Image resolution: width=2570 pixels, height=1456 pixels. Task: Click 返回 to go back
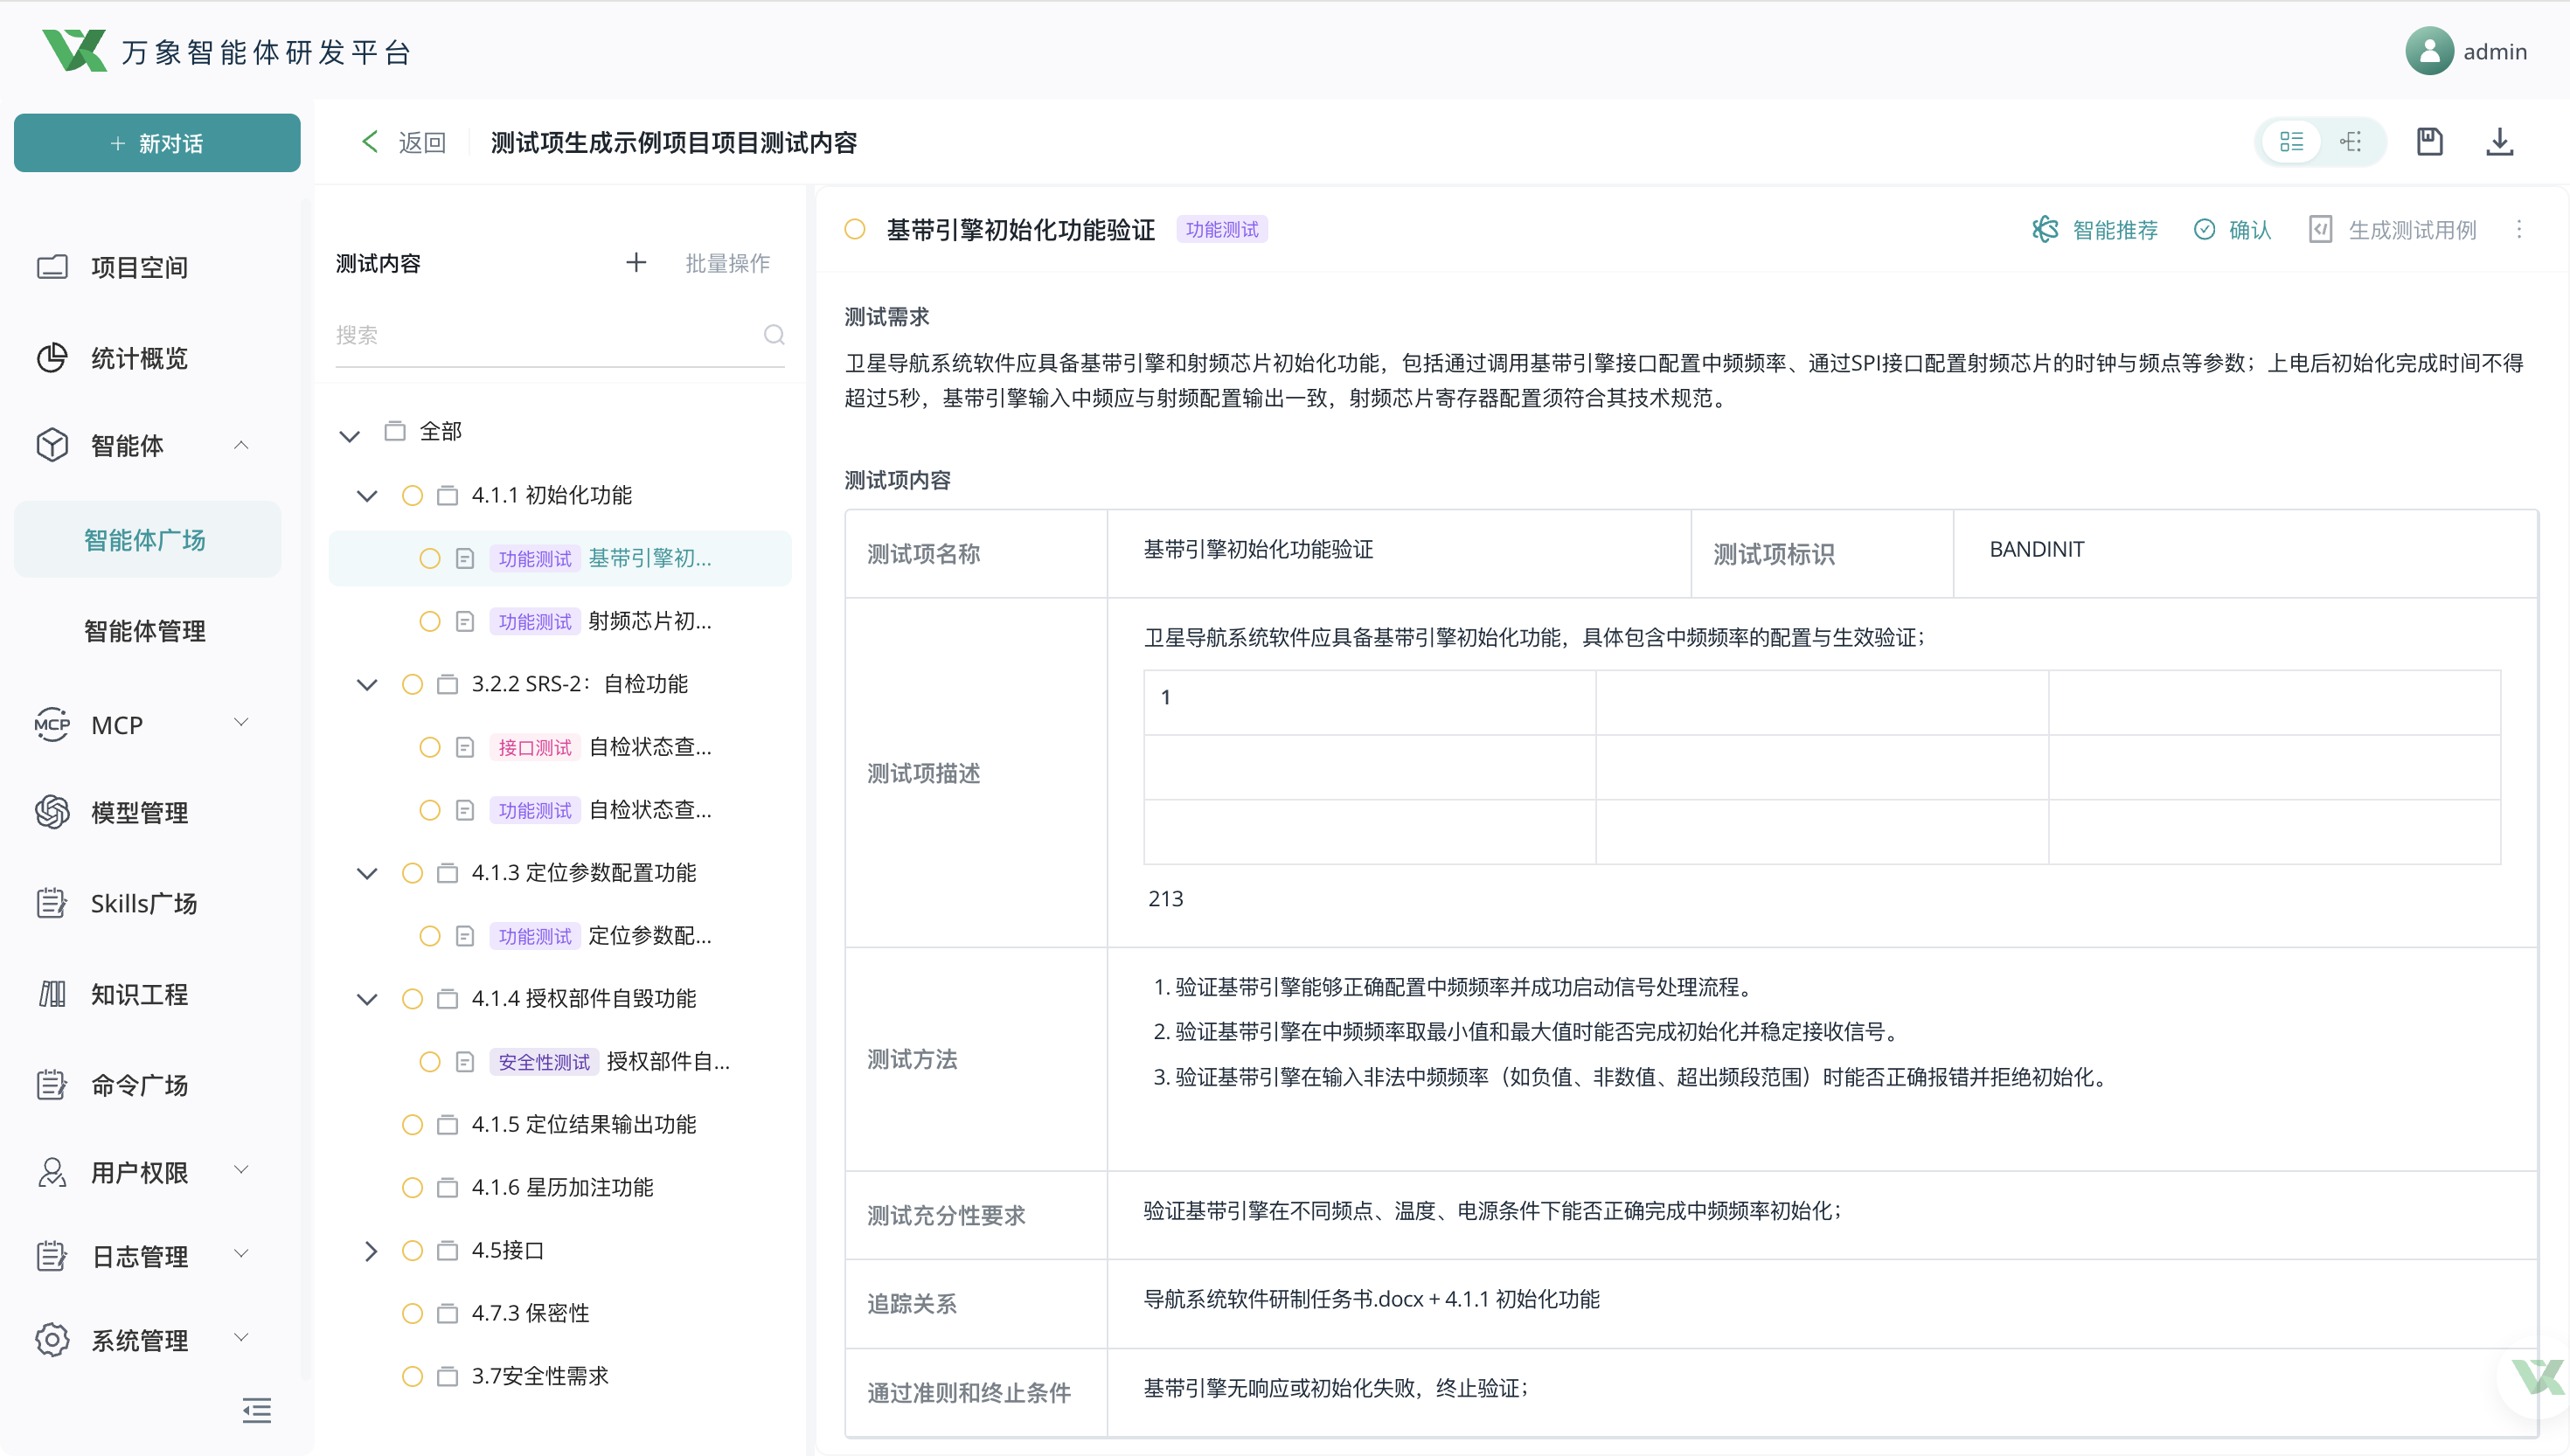tap(422, 142)
